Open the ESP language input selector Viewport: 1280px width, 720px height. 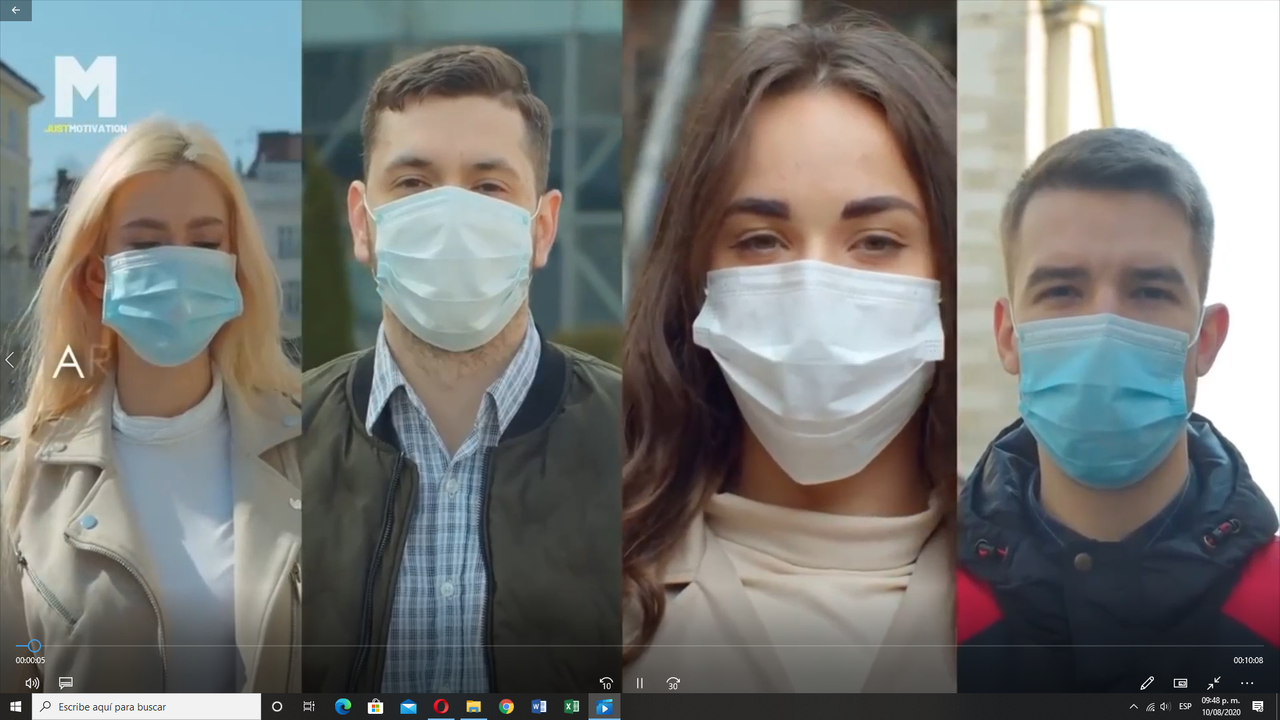(1183, 707)
